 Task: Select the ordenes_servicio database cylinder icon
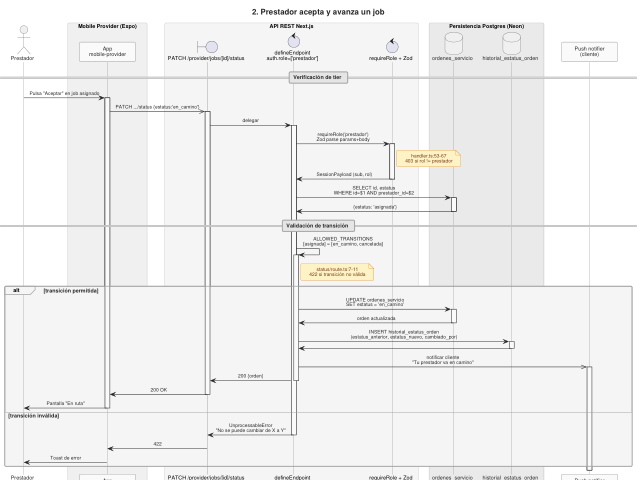[453, 43]
